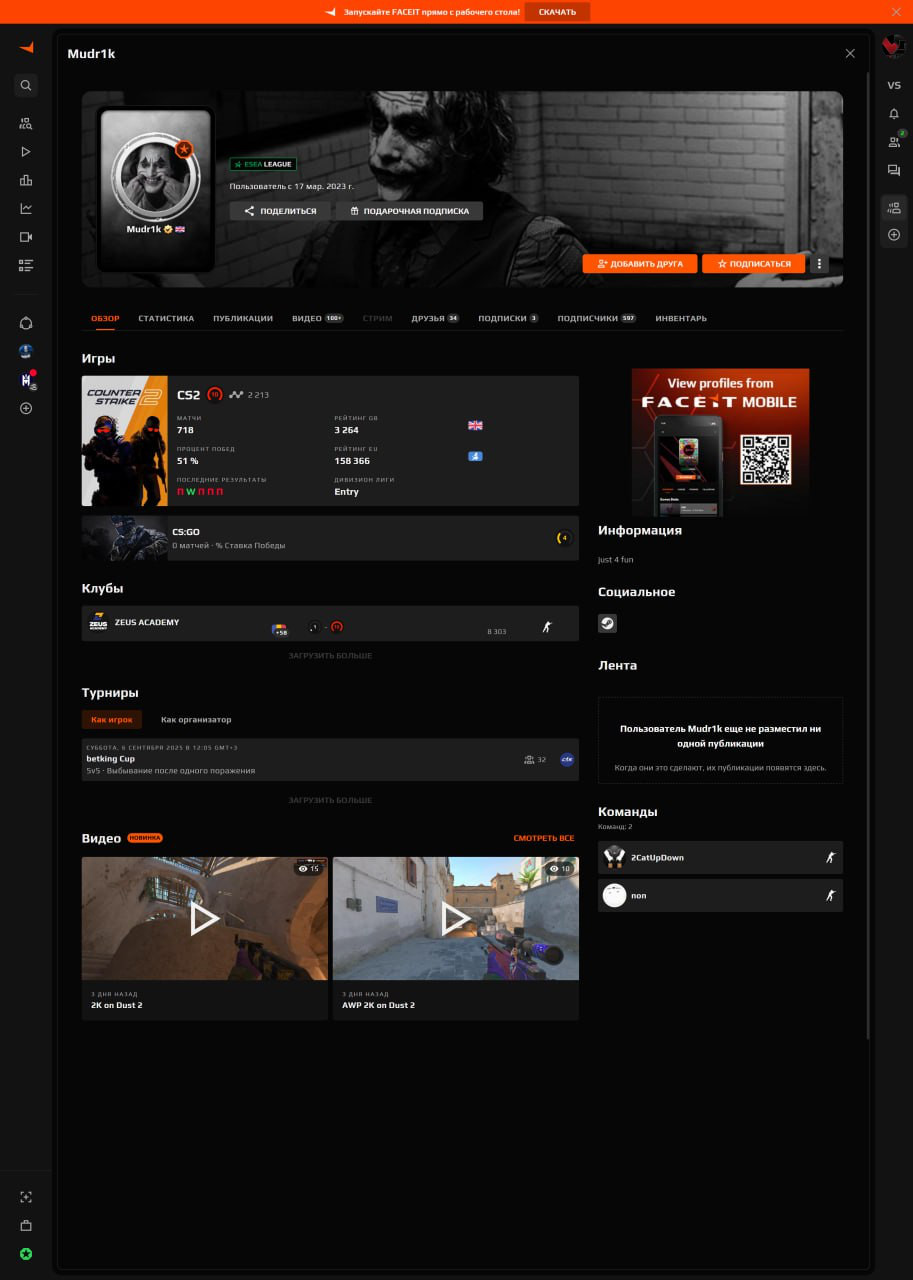The width and height of the screenshot is (913, 1280).
Task: Play the "AWP 2K on Dust 2" video
Action: click(x=456, y=918)
